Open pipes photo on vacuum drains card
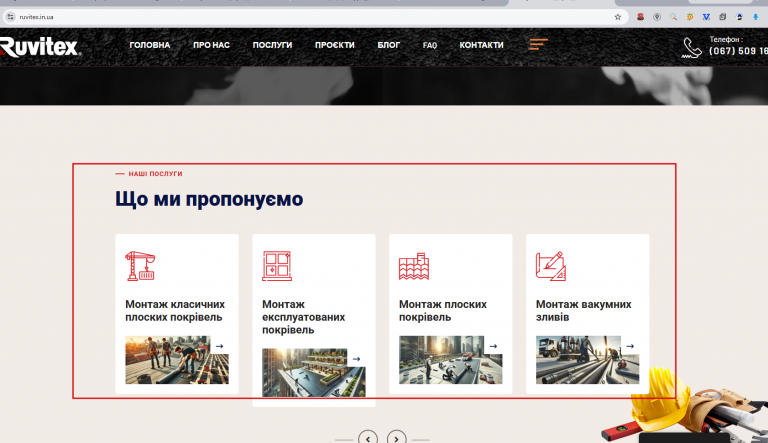The image size is (768, 443). click(x=587, y=360)
